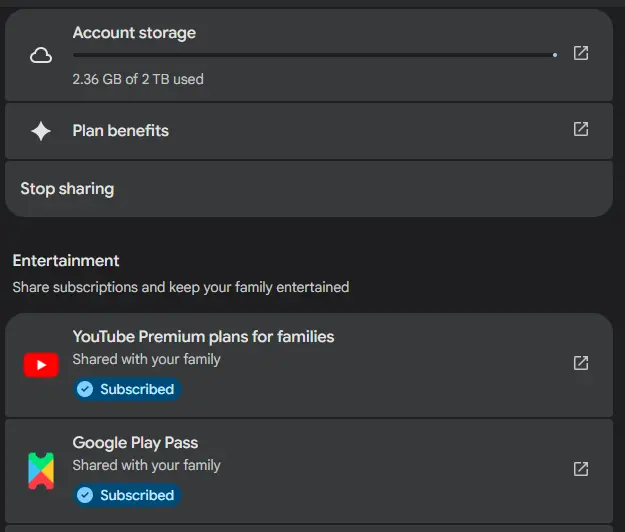Screen dimensions: 625x532
Task: Click 'Shared with your family' under Google Play Pass
Action: pos(146,465)
